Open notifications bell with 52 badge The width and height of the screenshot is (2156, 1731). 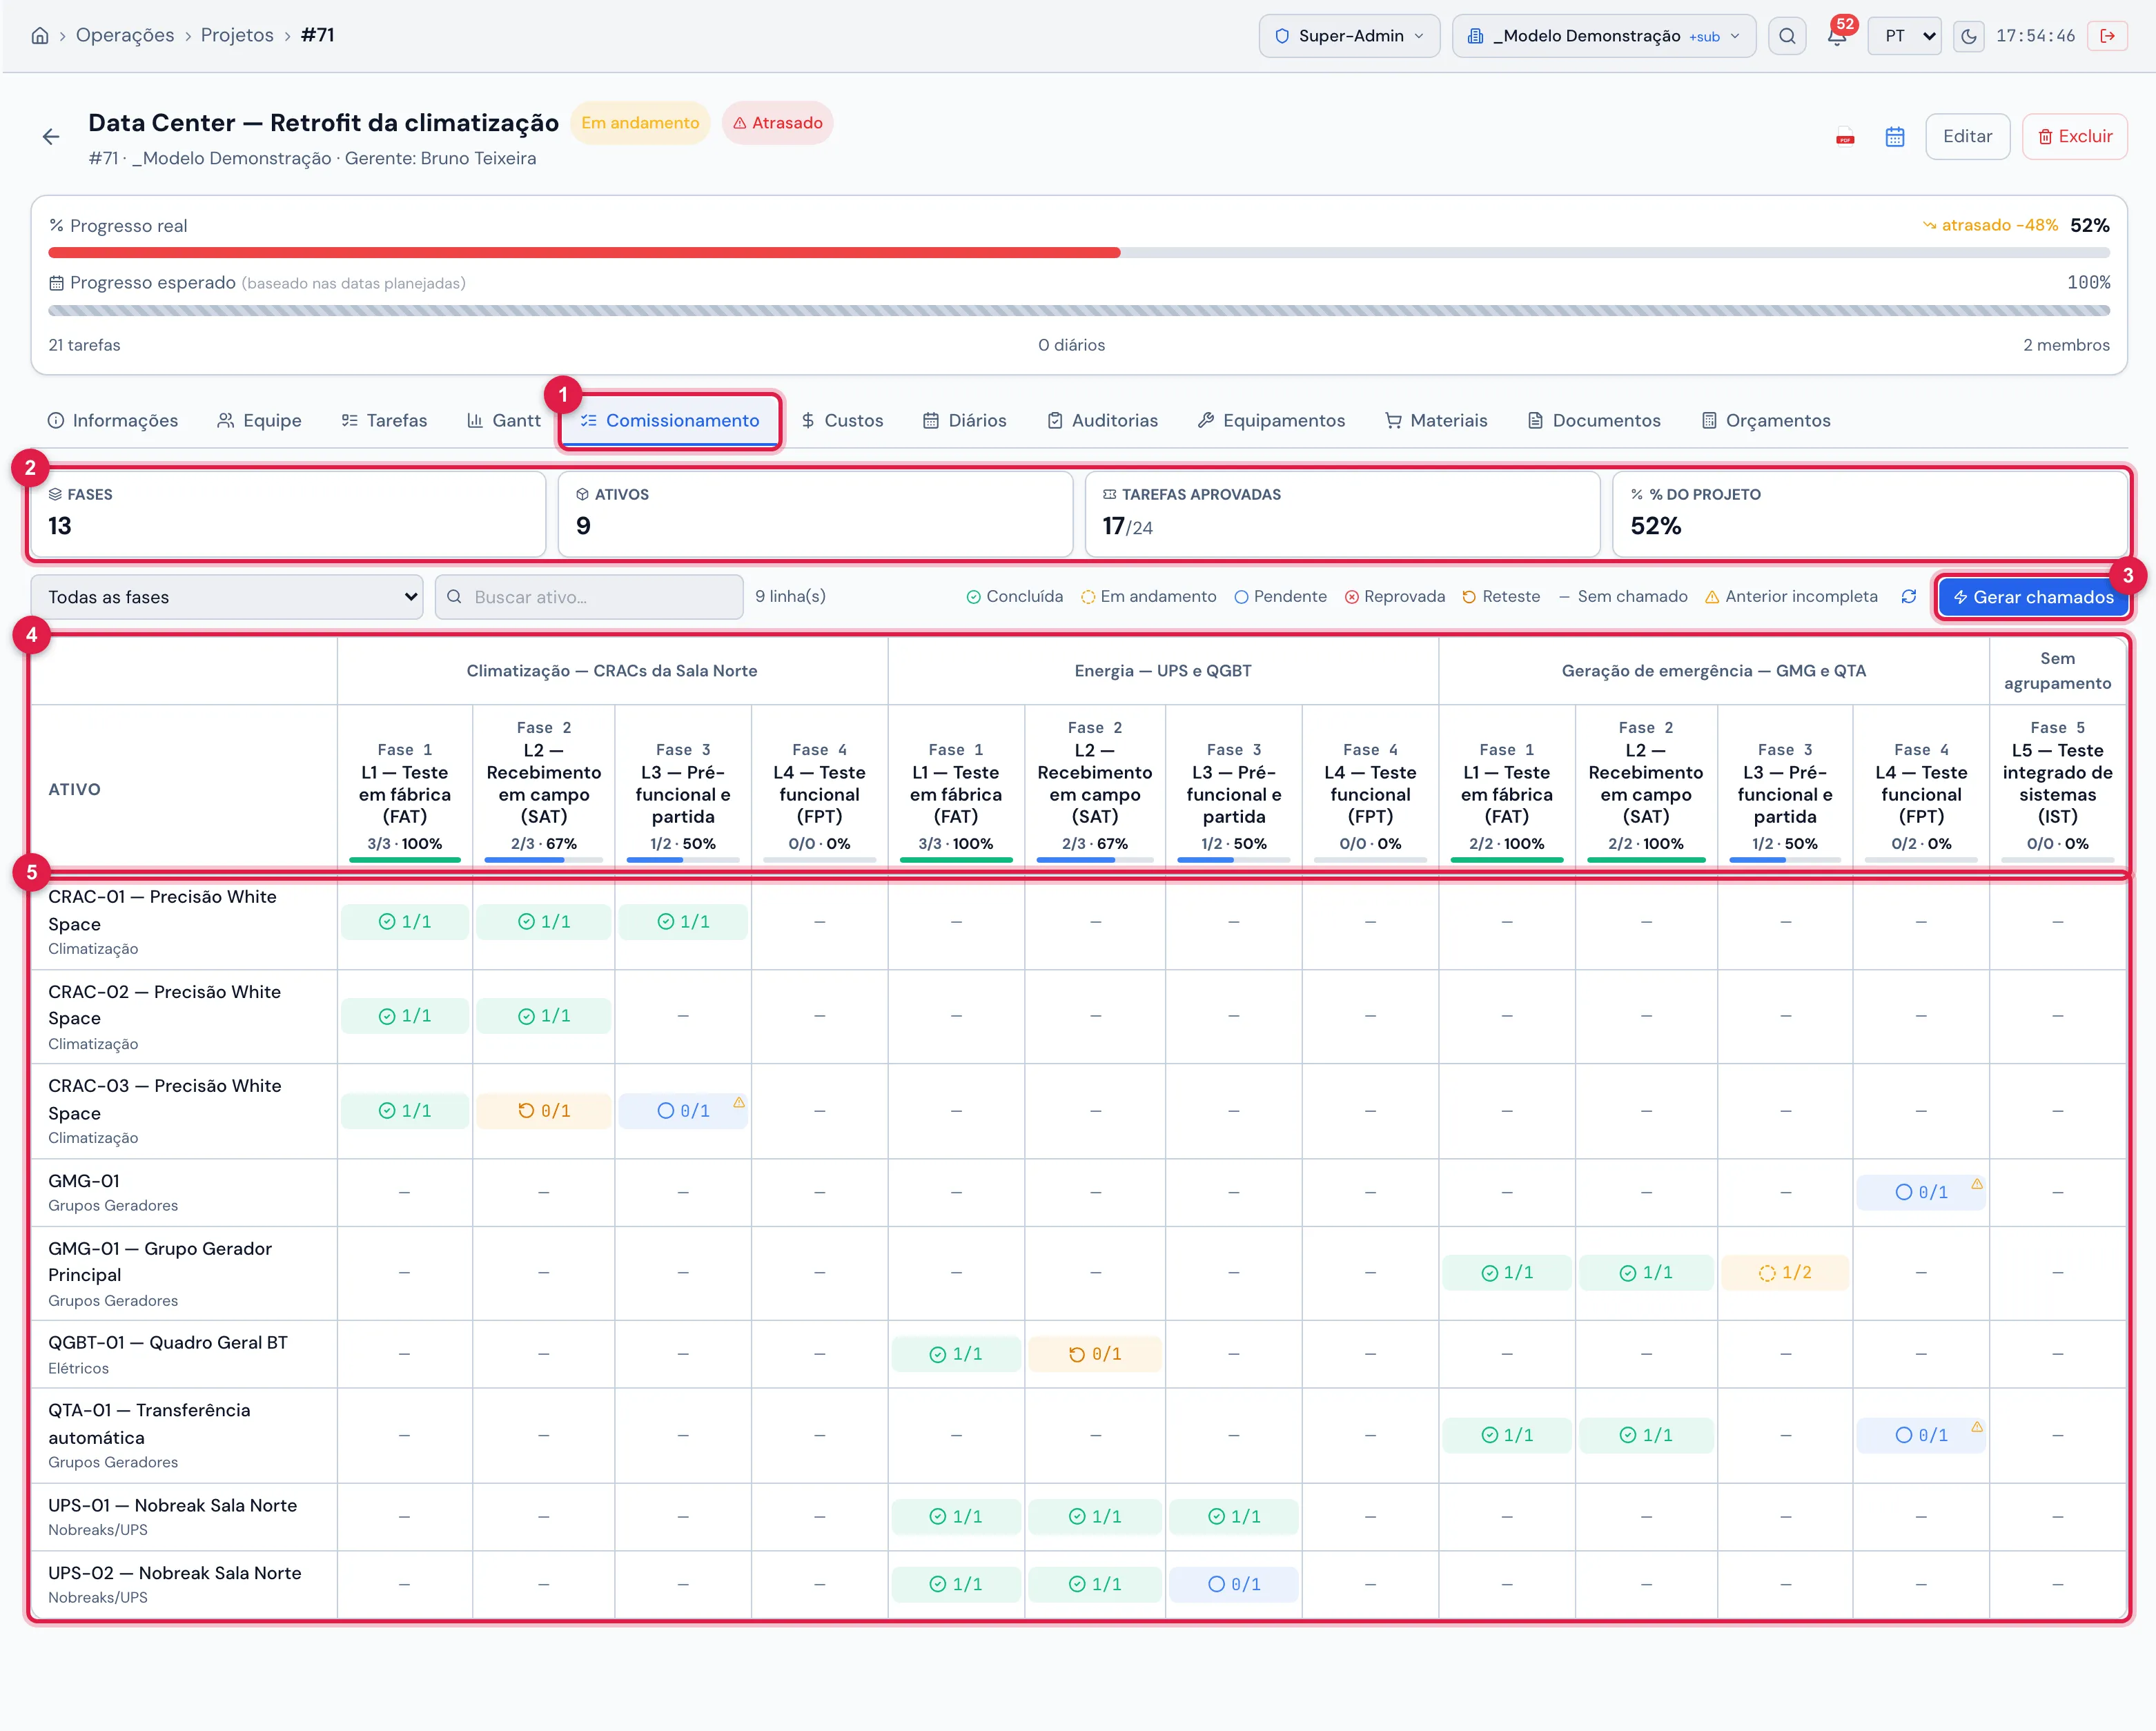tap(1836, 36)
